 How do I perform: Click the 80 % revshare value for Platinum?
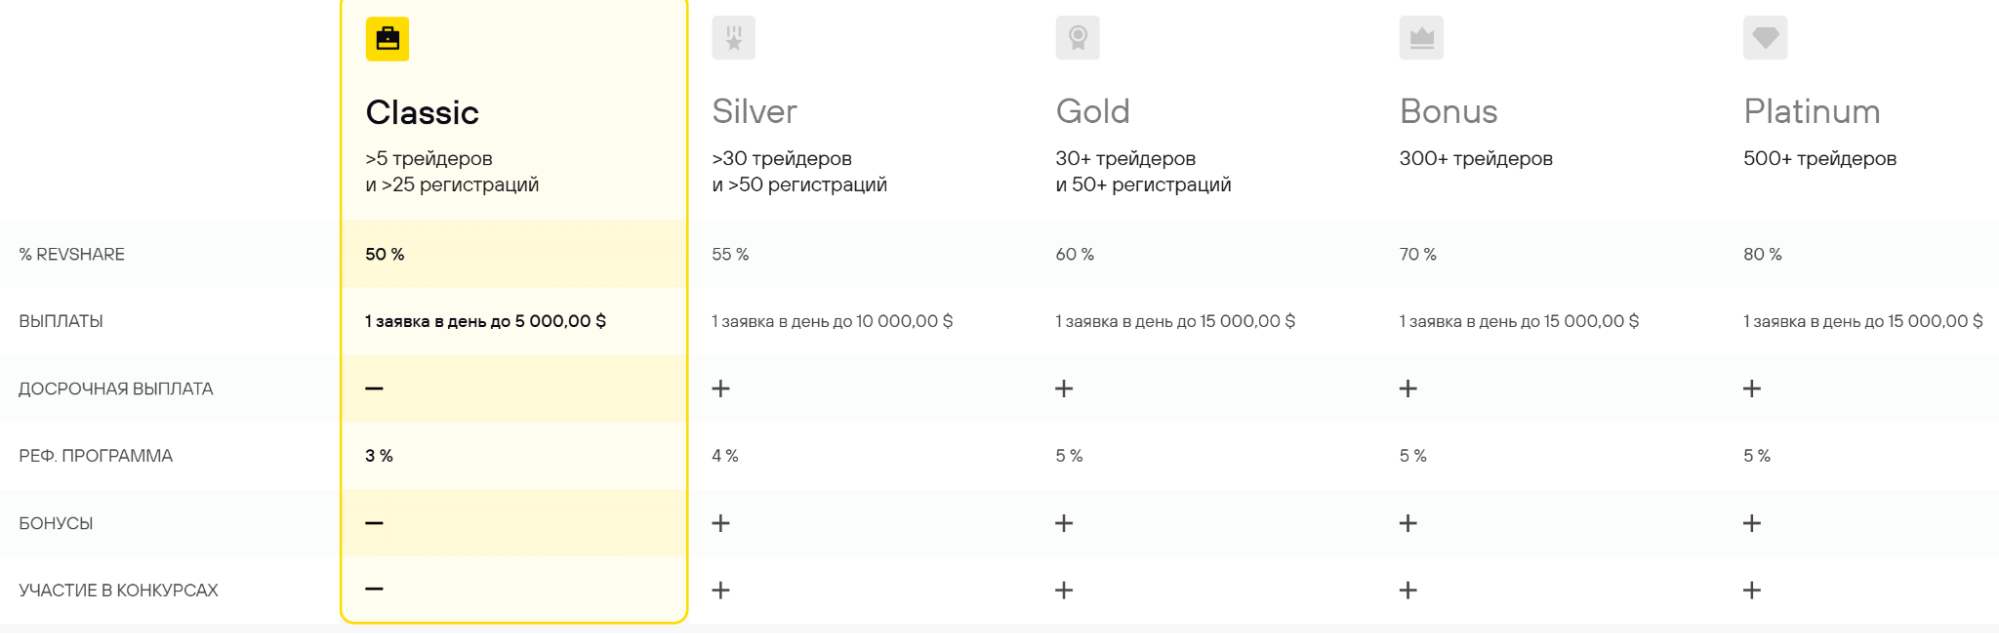[x=1762, y=254]
